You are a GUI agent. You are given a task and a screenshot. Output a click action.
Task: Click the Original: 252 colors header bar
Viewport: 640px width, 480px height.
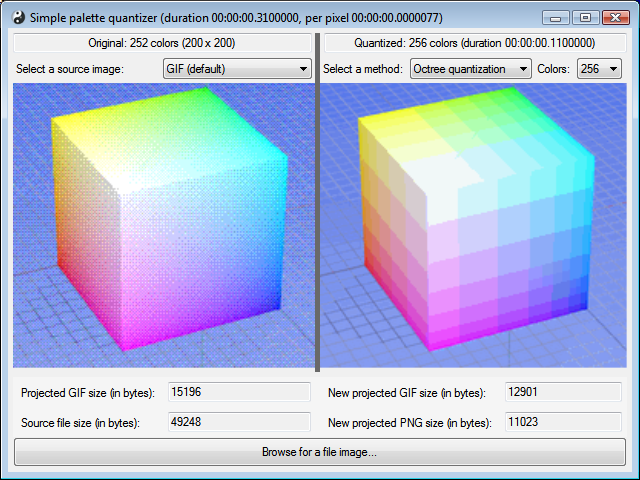pyautogui.click(x=162, y=43)
